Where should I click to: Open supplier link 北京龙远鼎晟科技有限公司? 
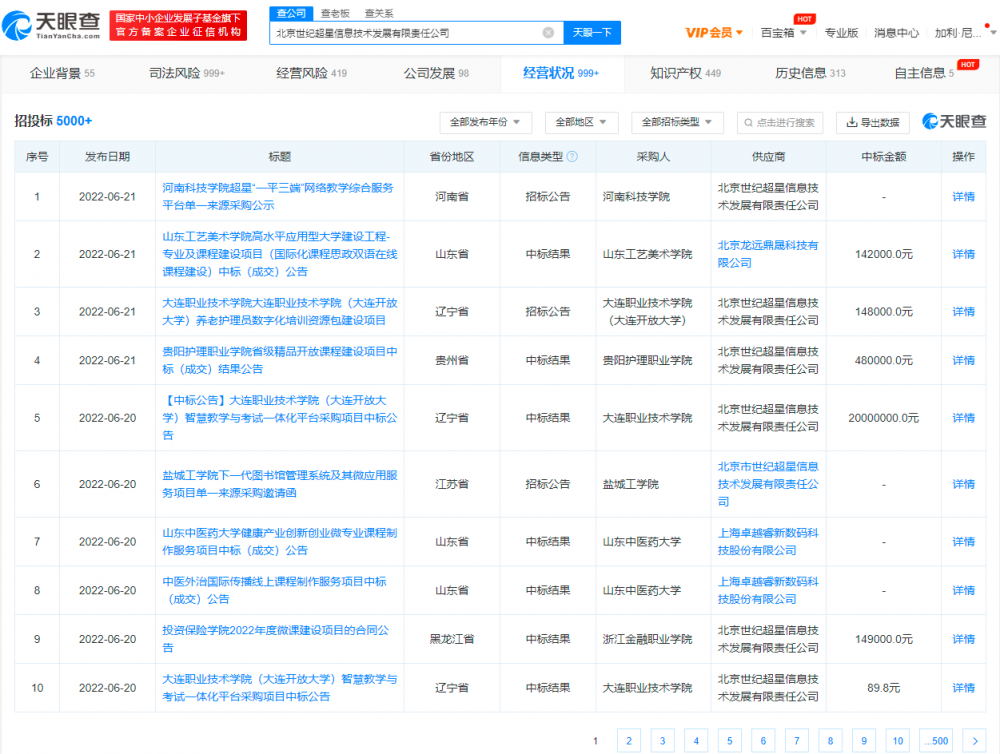[x=768, y=254]
